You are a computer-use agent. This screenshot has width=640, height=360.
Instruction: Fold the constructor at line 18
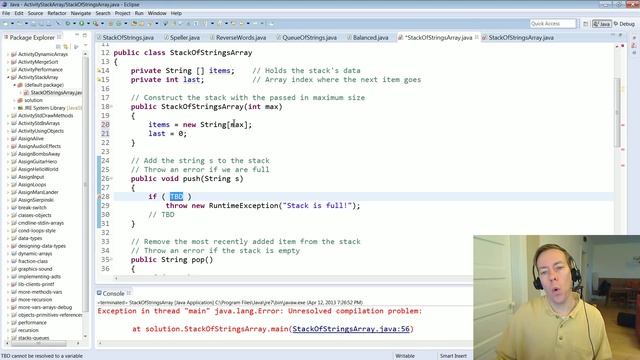[x=111, y=107]
